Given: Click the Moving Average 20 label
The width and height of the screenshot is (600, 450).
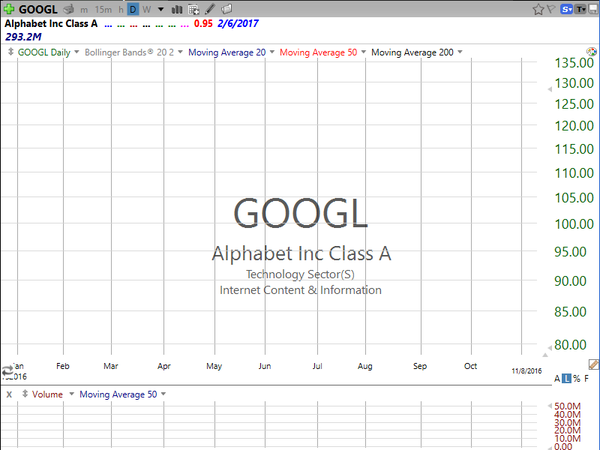Looking at the screenshot, I should [227, 52].
